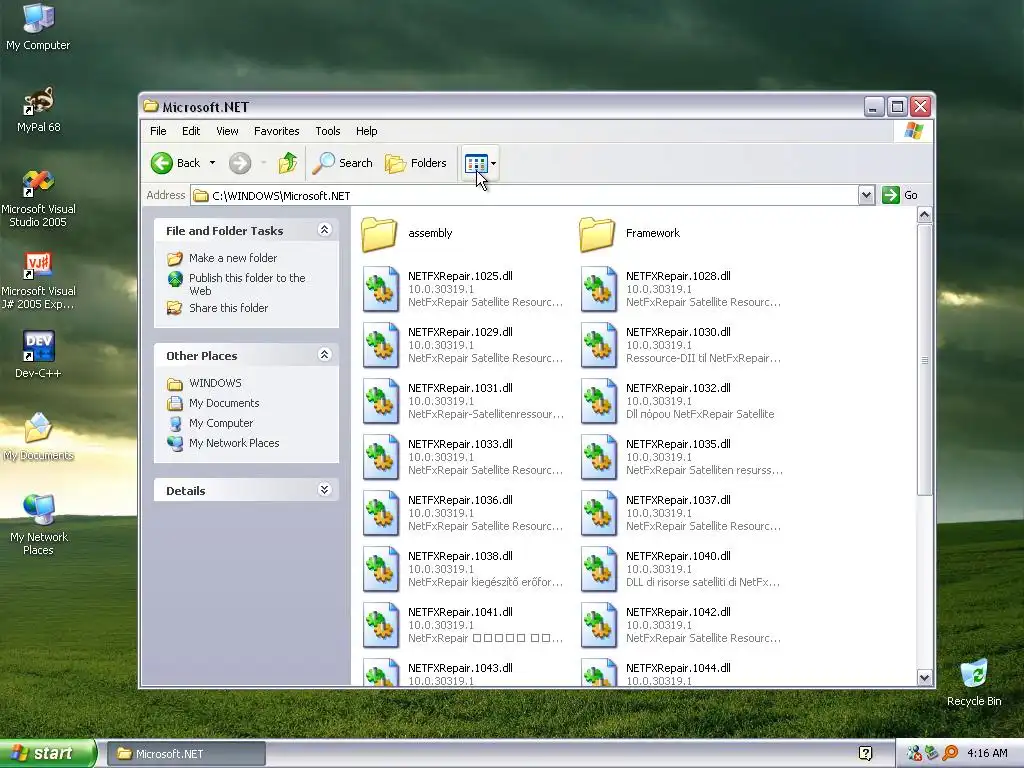The height and width of the screenshot is (768, 1024).
Task: Open the Tools menu
Action: click(x=328, y=131)
